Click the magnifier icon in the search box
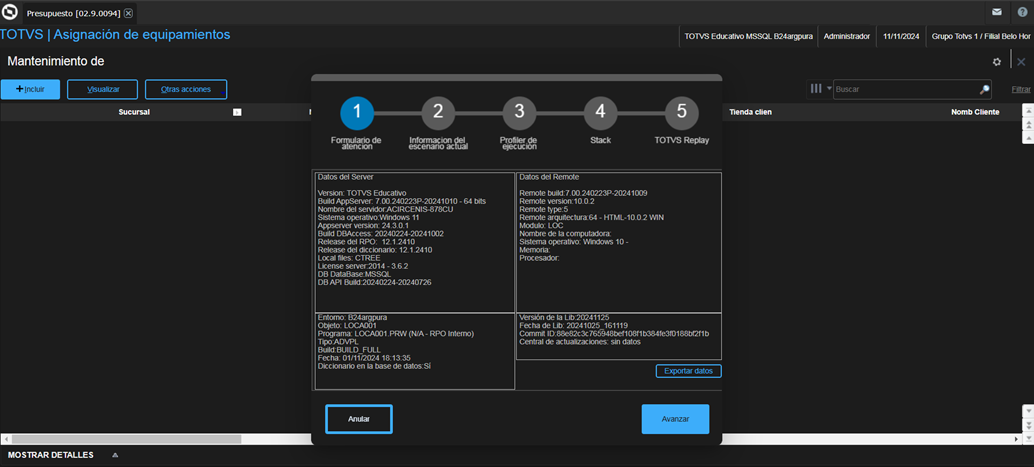The width and height of the screenshot is (1034, 467). pyautogui.click(x=984, y=89)
